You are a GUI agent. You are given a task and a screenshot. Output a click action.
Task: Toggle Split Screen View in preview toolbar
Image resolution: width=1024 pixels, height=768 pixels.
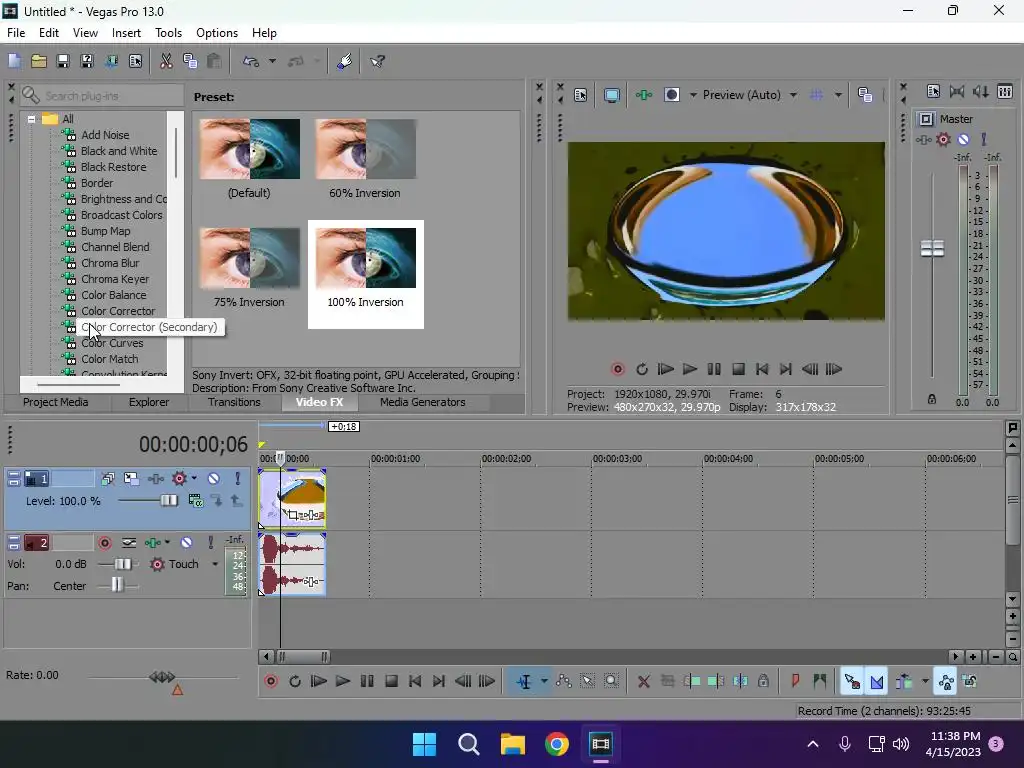(671, 95)
